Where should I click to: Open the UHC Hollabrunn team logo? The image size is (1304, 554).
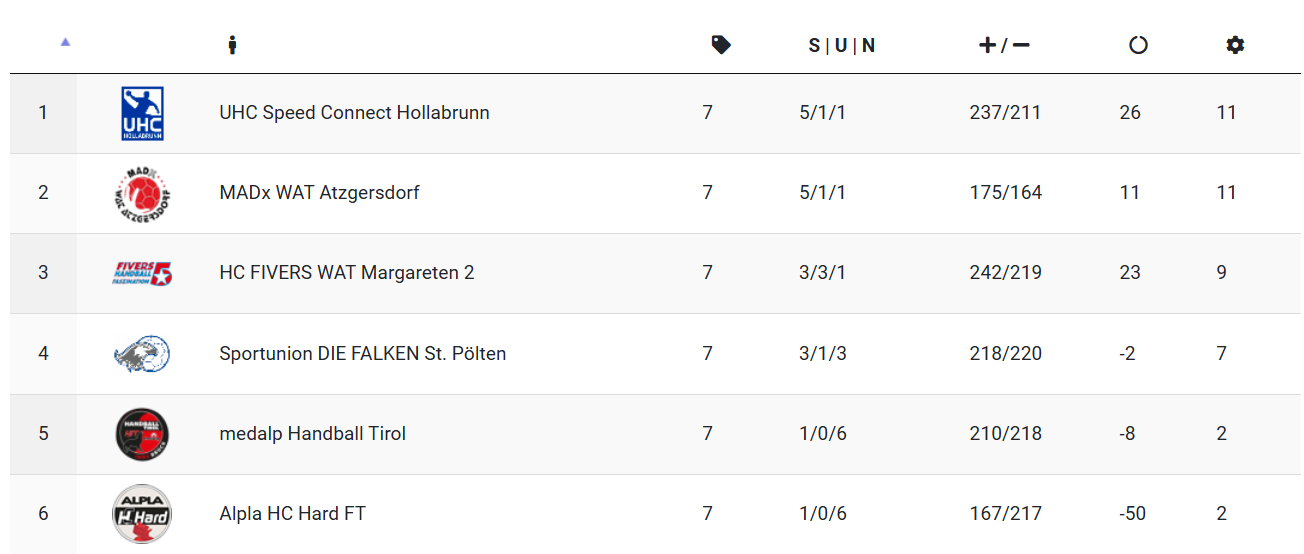pos(142,113)
